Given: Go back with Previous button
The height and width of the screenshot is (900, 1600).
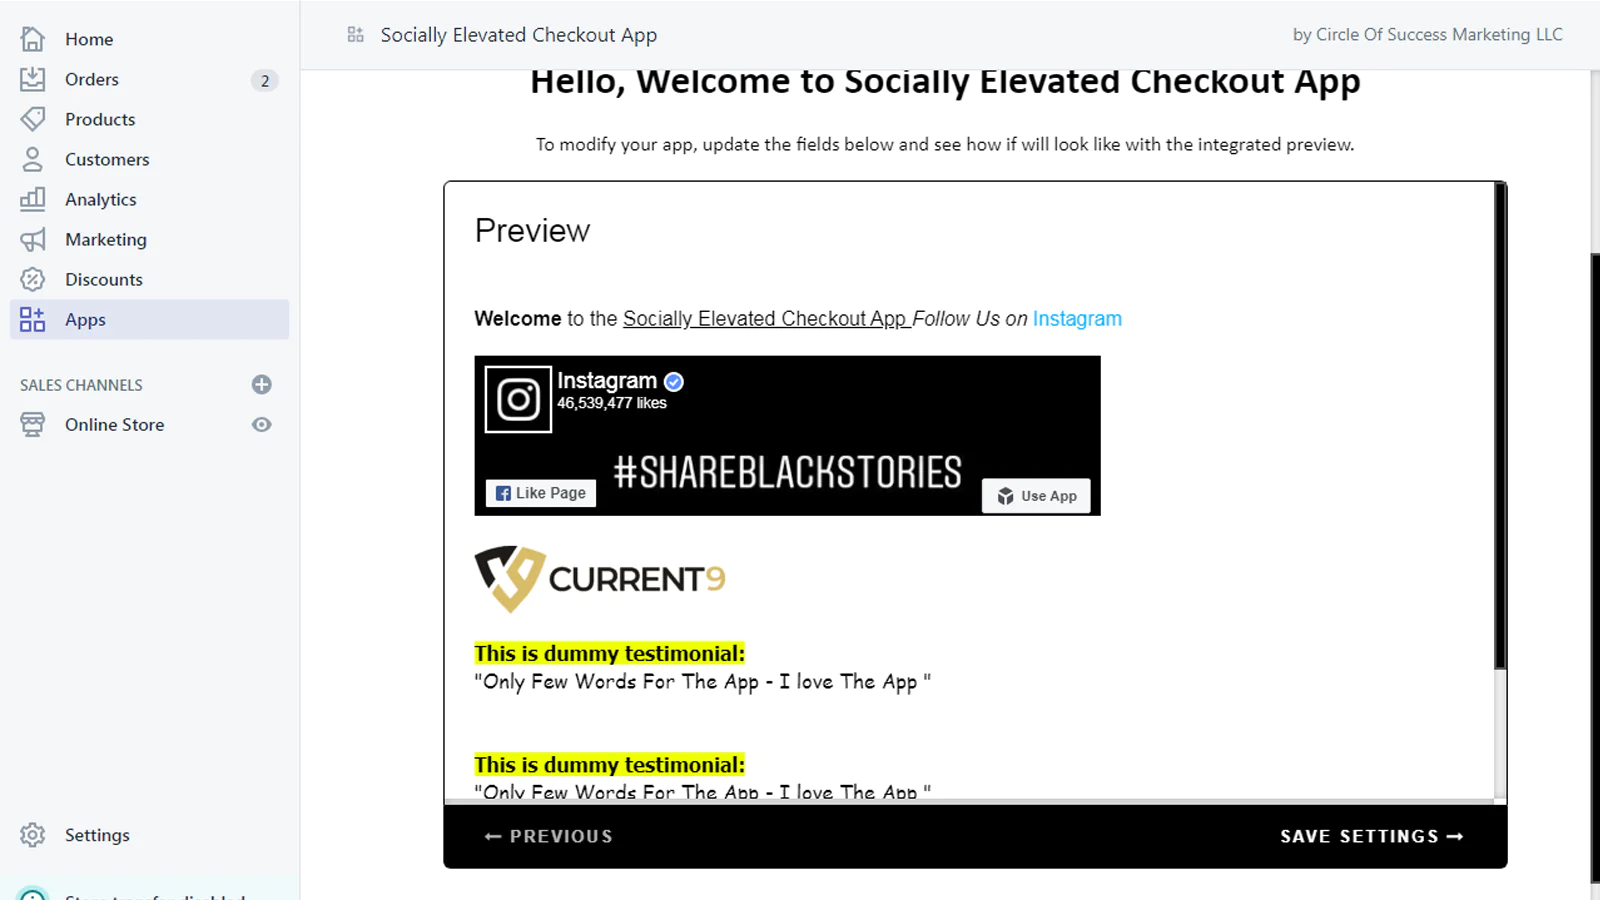Looking at the screenshot, I should [549, 836].
